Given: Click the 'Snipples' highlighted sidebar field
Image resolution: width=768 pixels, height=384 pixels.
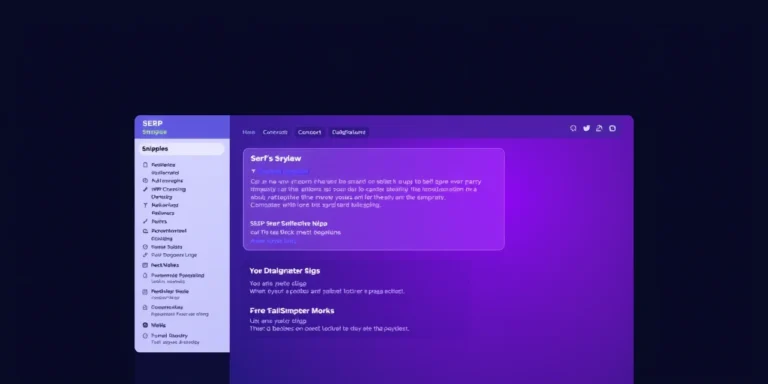Looking at the screenshot, I should tap(181, 149).
